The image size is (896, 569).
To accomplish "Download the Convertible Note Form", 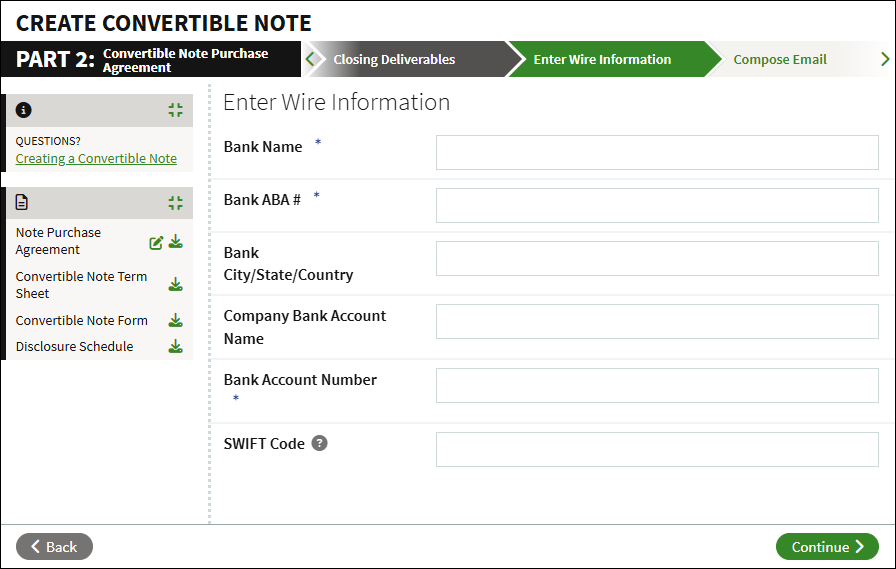I will (x=175, y=320).
